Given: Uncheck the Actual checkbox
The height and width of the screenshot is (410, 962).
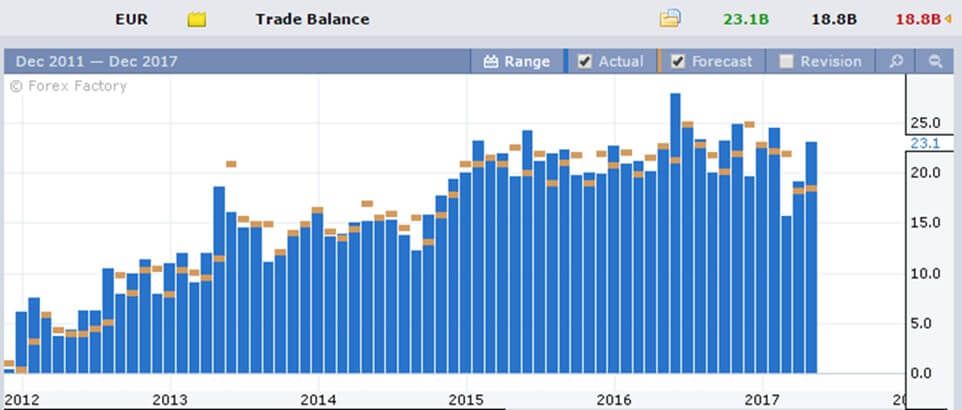Looking at the screenshot, I should coord(585,61).
